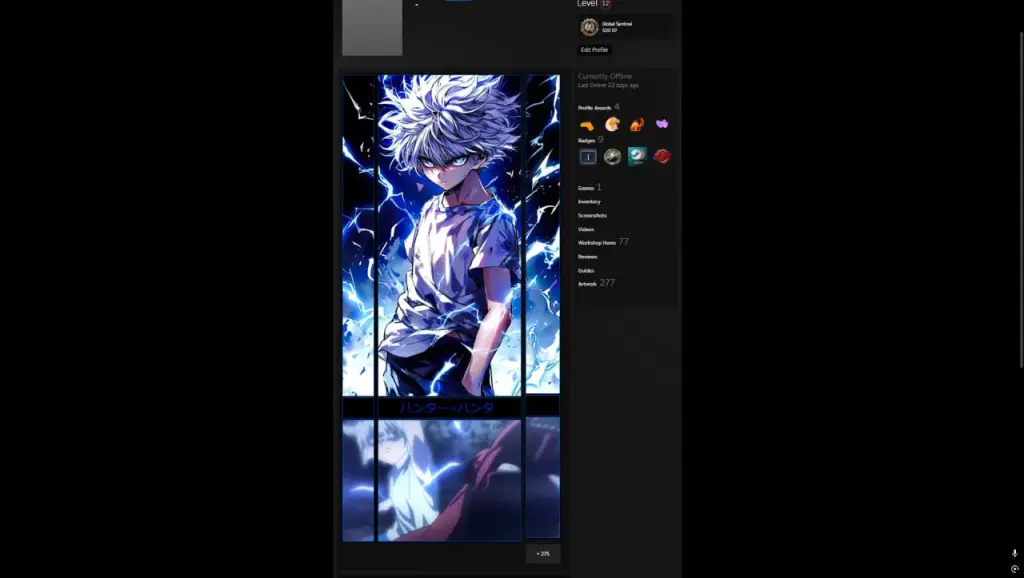Screen dimensions: 1024x578
Task: Expand the '+ 275' artwork showcase
Action: coord(542,552)
